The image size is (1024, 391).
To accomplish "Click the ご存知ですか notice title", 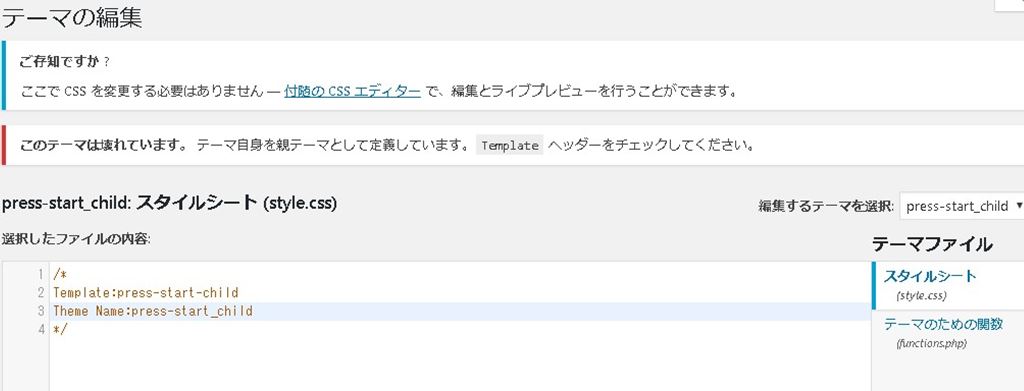I will coord(65,62).
